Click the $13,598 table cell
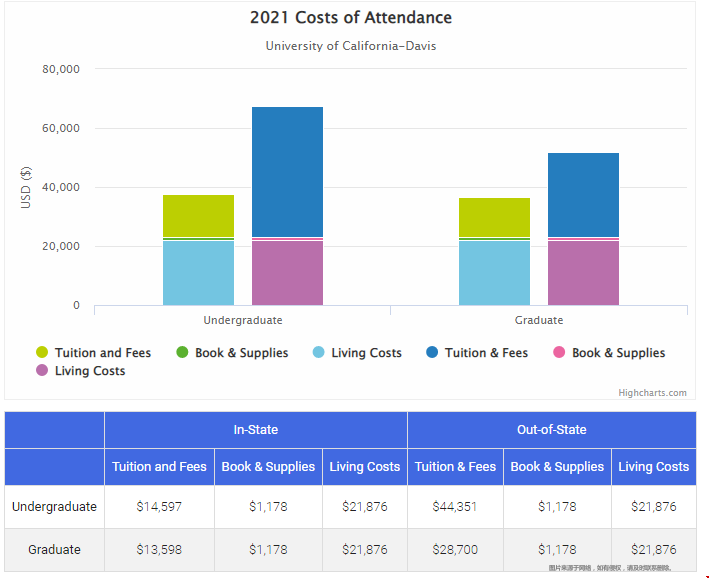The width and height of the screenshot is (709, 578). pos(159,550)
